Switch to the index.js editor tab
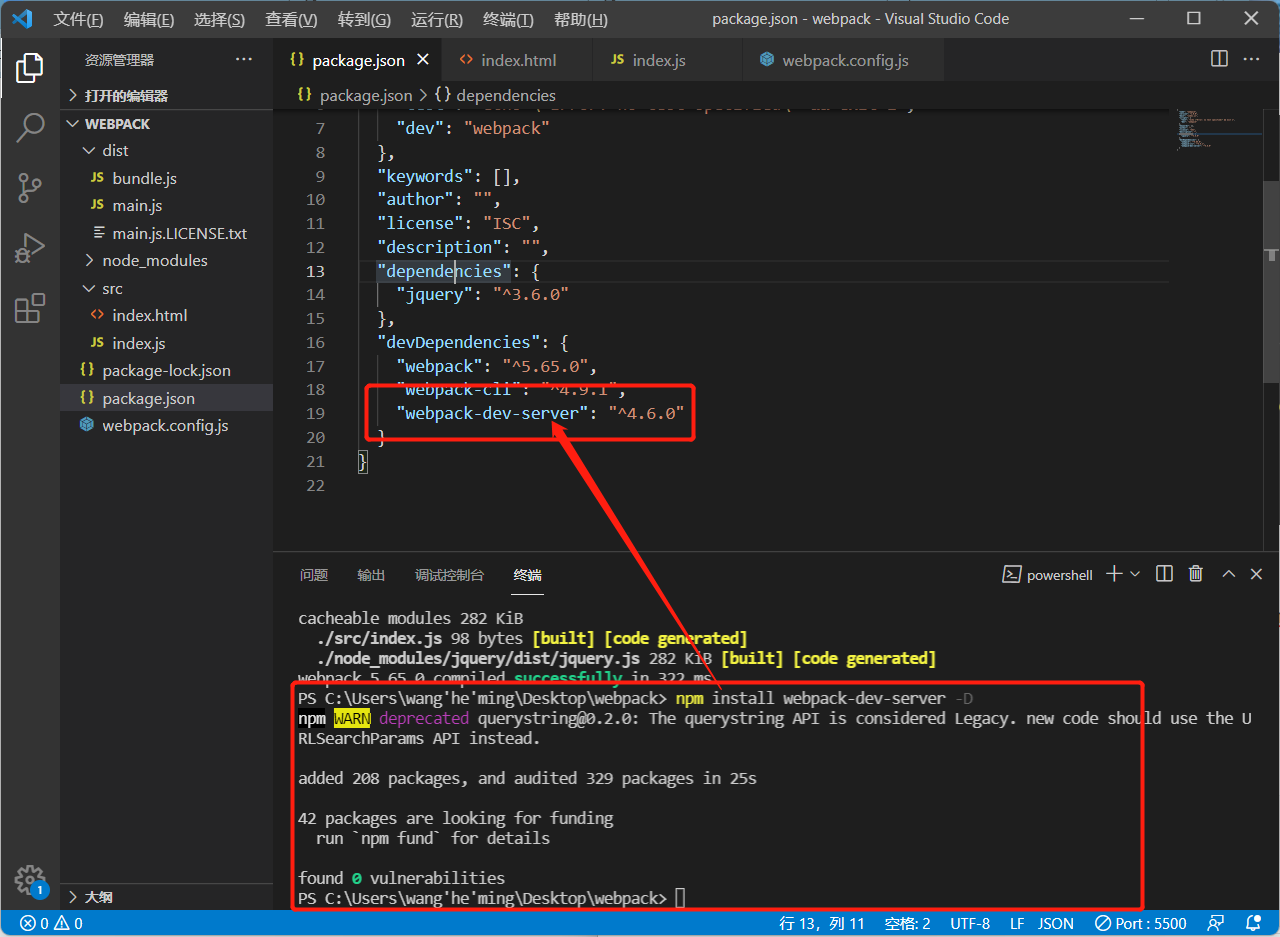Viewport: 1280px width, 937px height. point(667,60)
